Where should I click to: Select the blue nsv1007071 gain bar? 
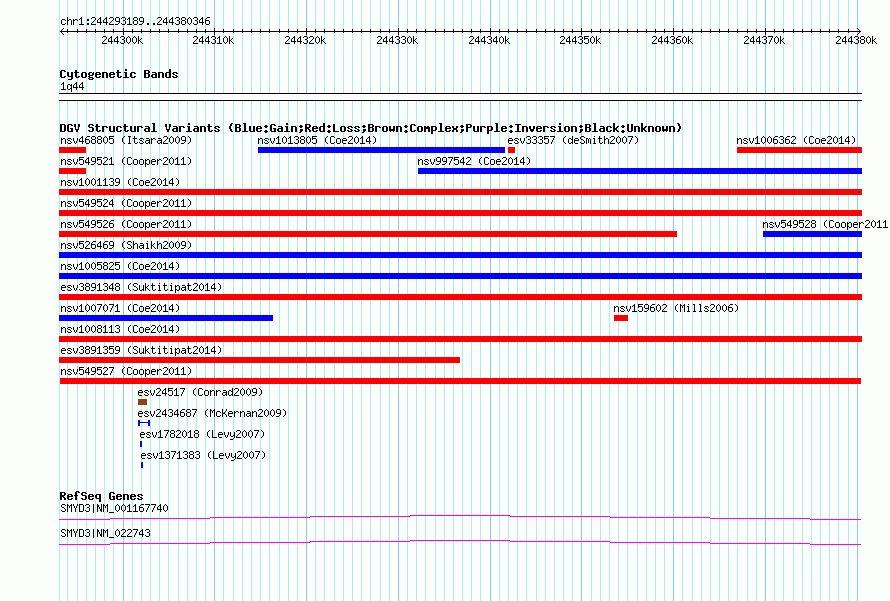tap(166, 318)
